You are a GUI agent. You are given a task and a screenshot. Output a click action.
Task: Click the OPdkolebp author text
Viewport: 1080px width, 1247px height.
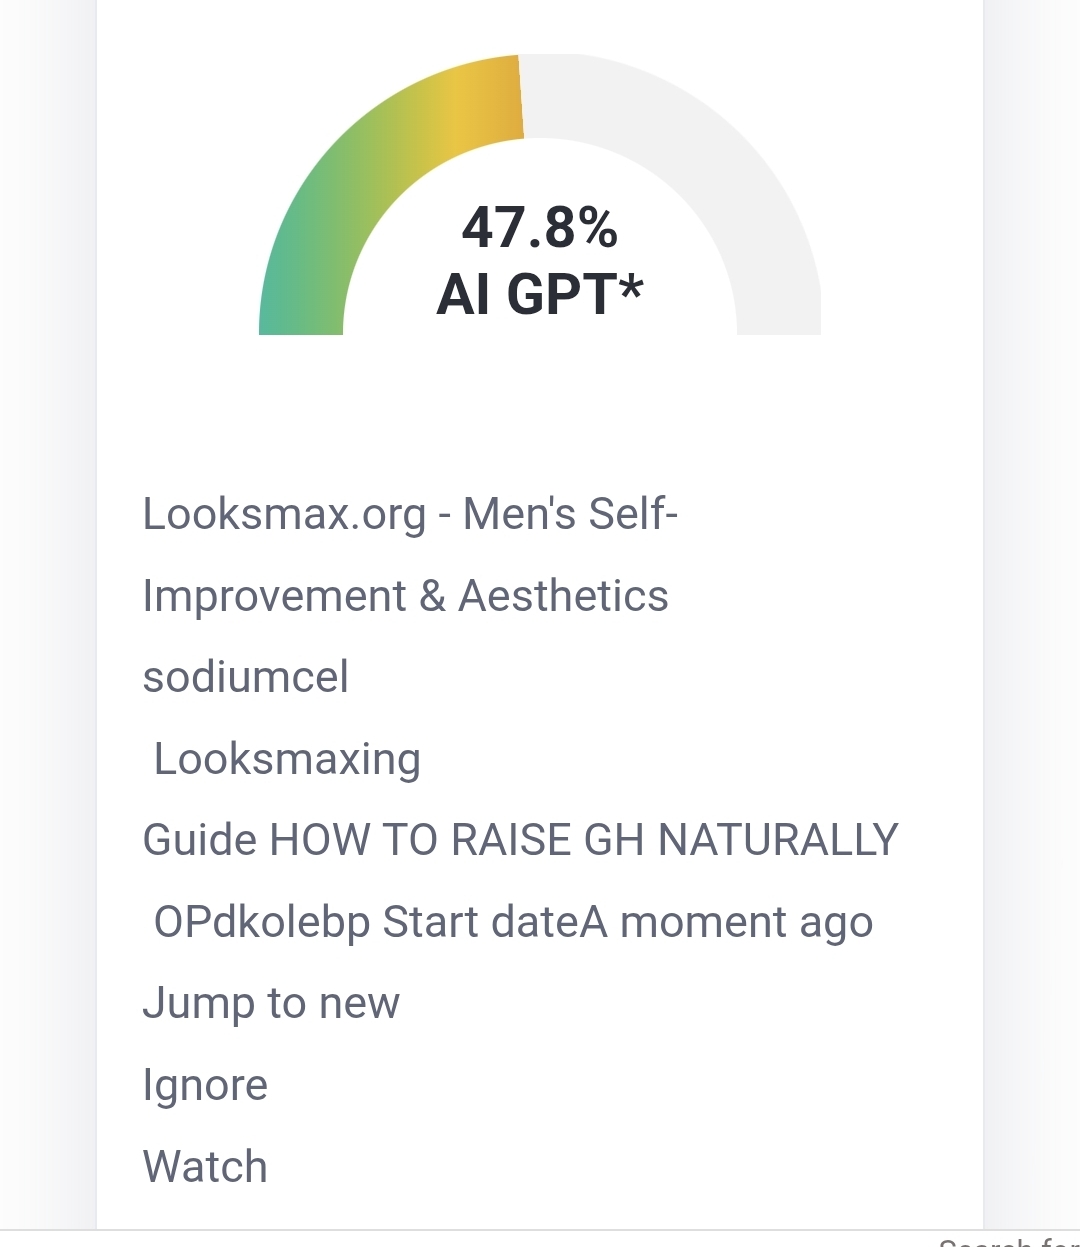point(262,922)
